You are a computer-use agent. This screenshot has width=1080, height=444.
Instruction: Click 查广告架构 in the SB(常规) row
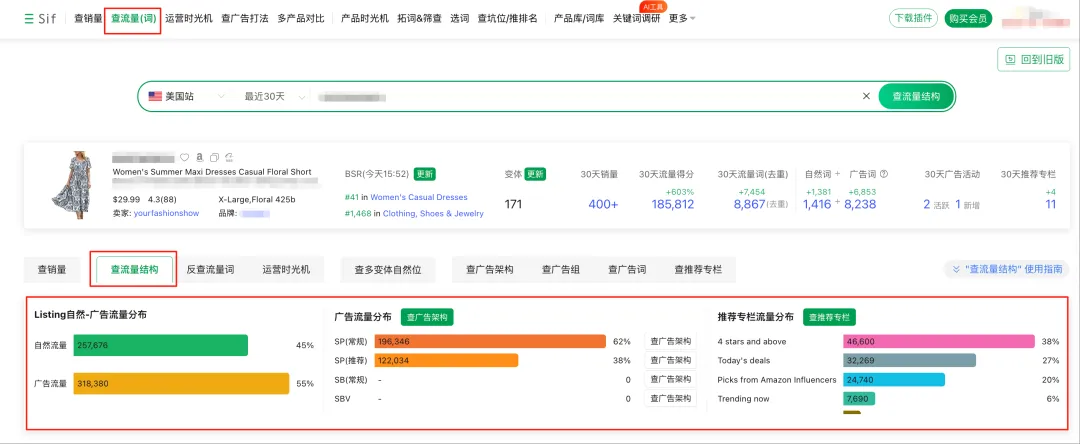[x=670, y=379]
